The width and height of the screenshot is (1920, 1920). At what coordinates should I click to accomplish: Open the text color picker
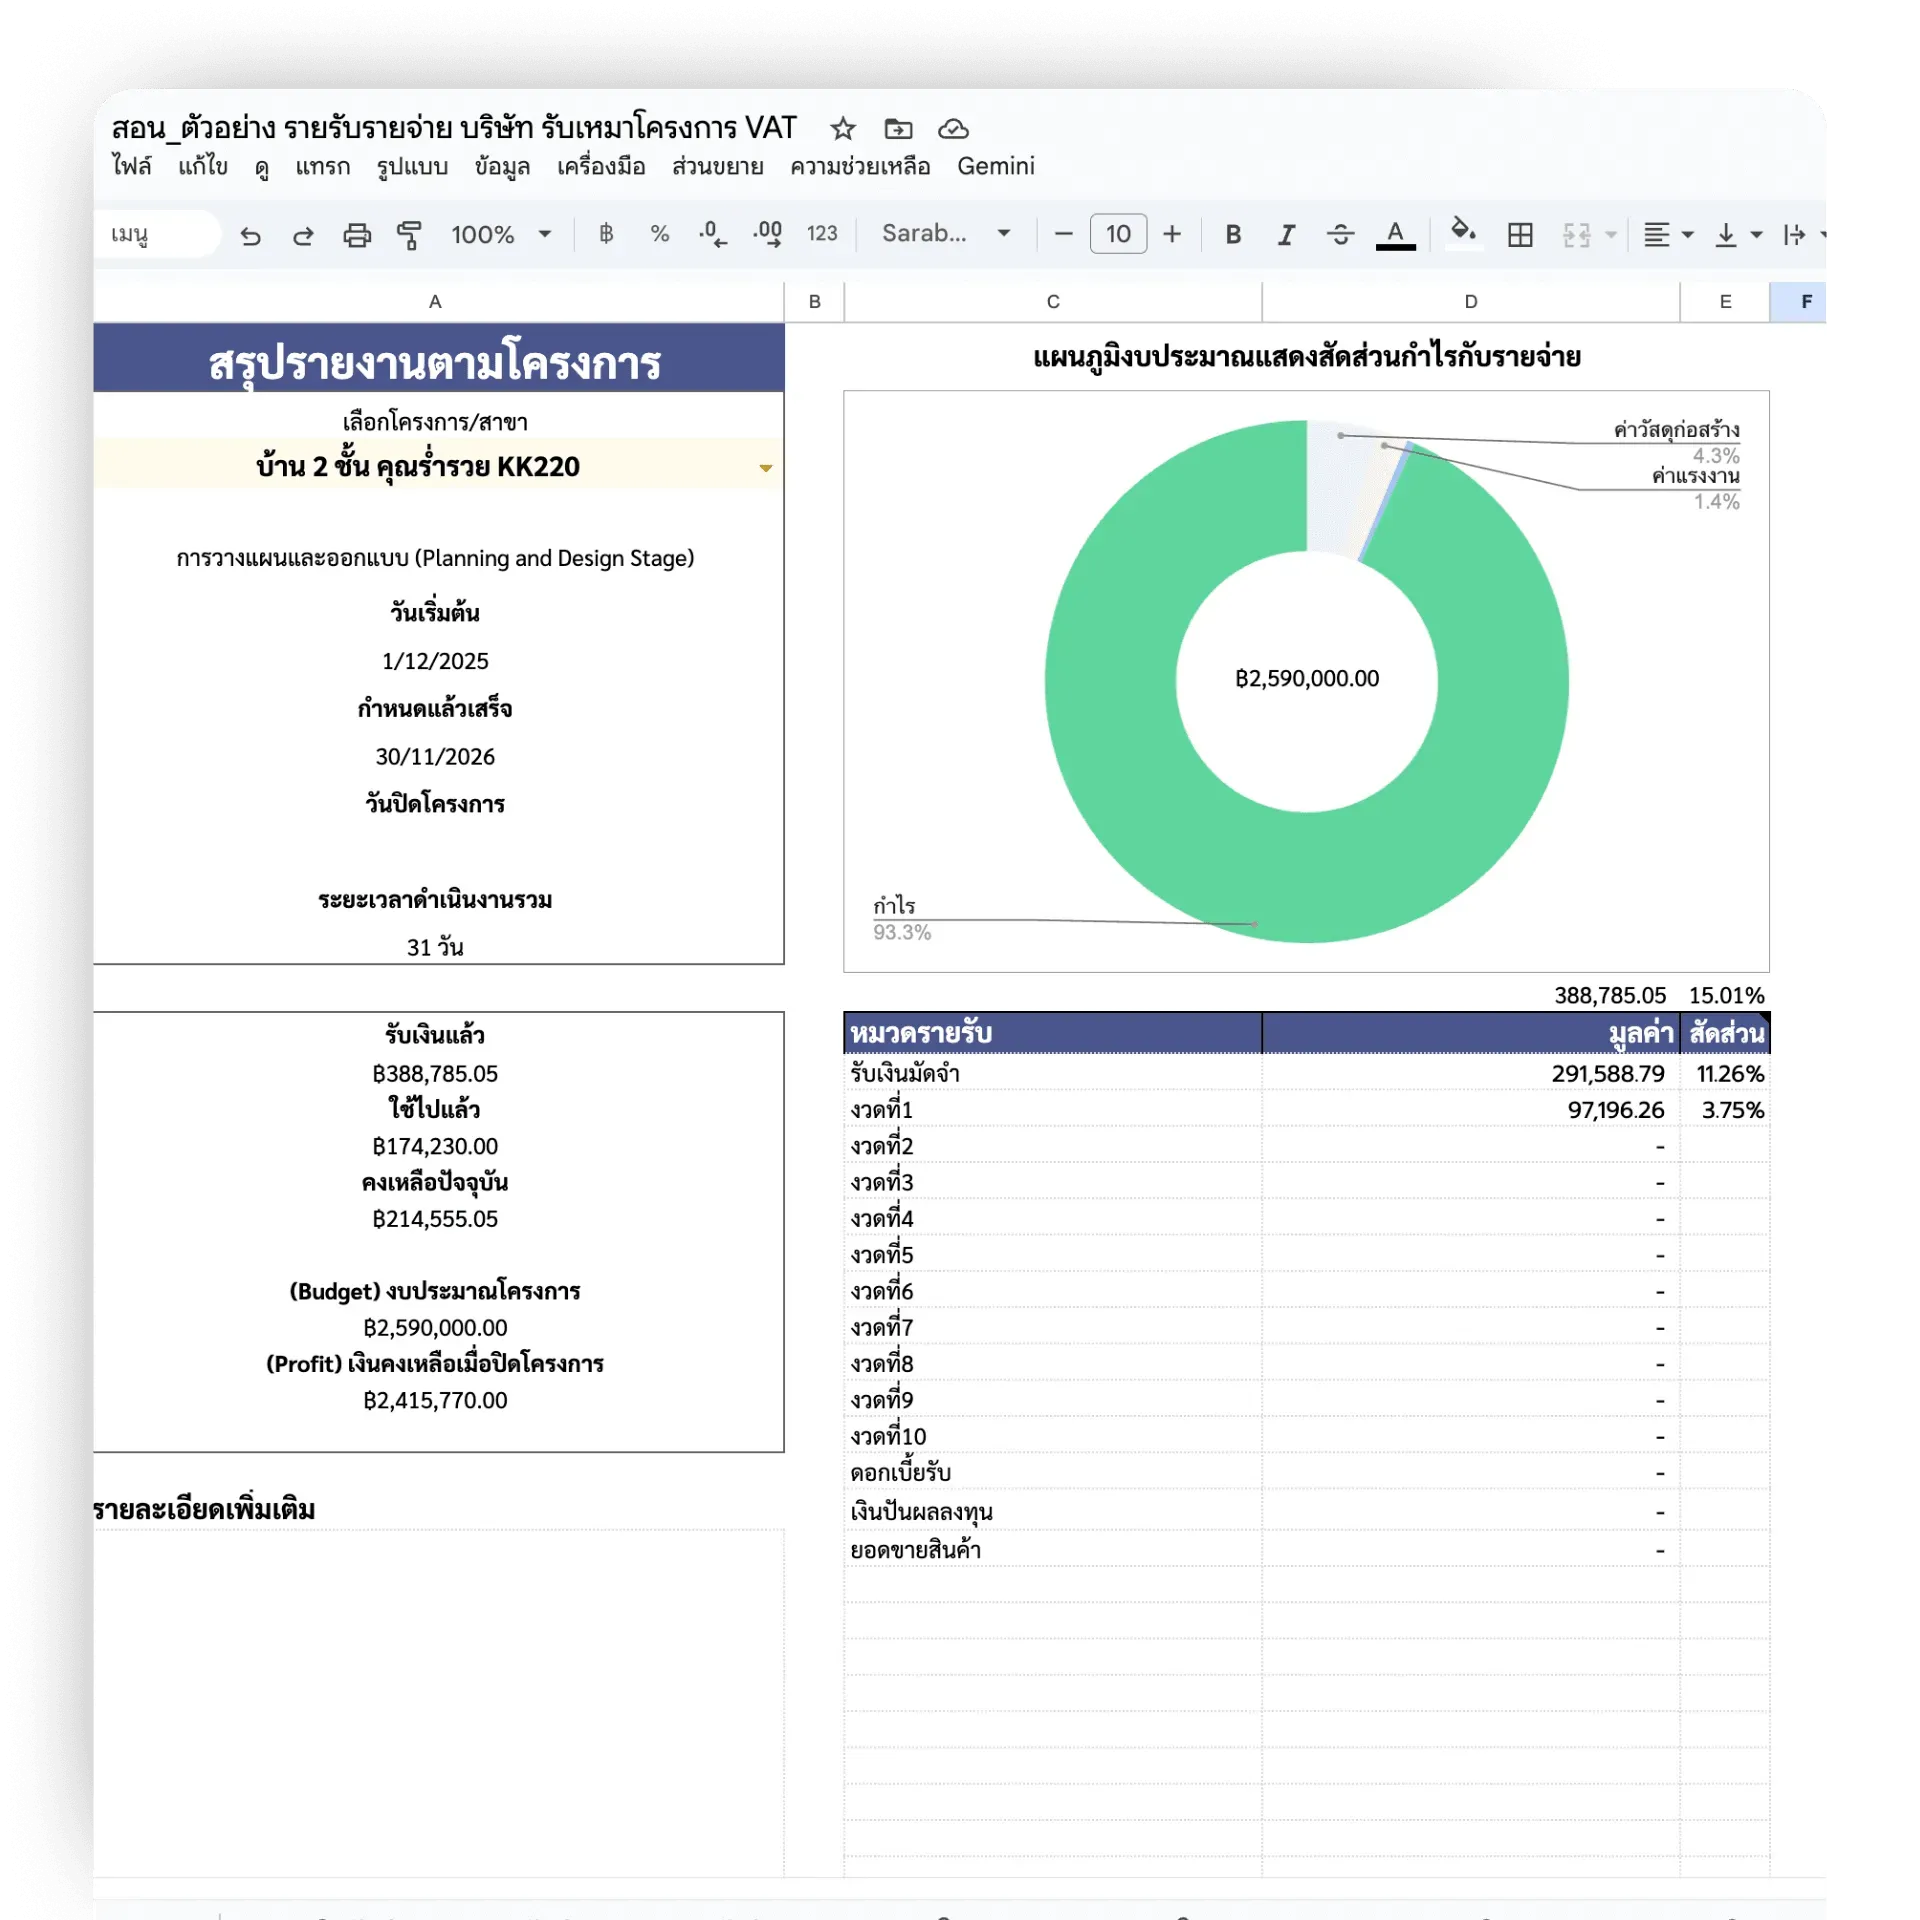tap(1396, 234)
